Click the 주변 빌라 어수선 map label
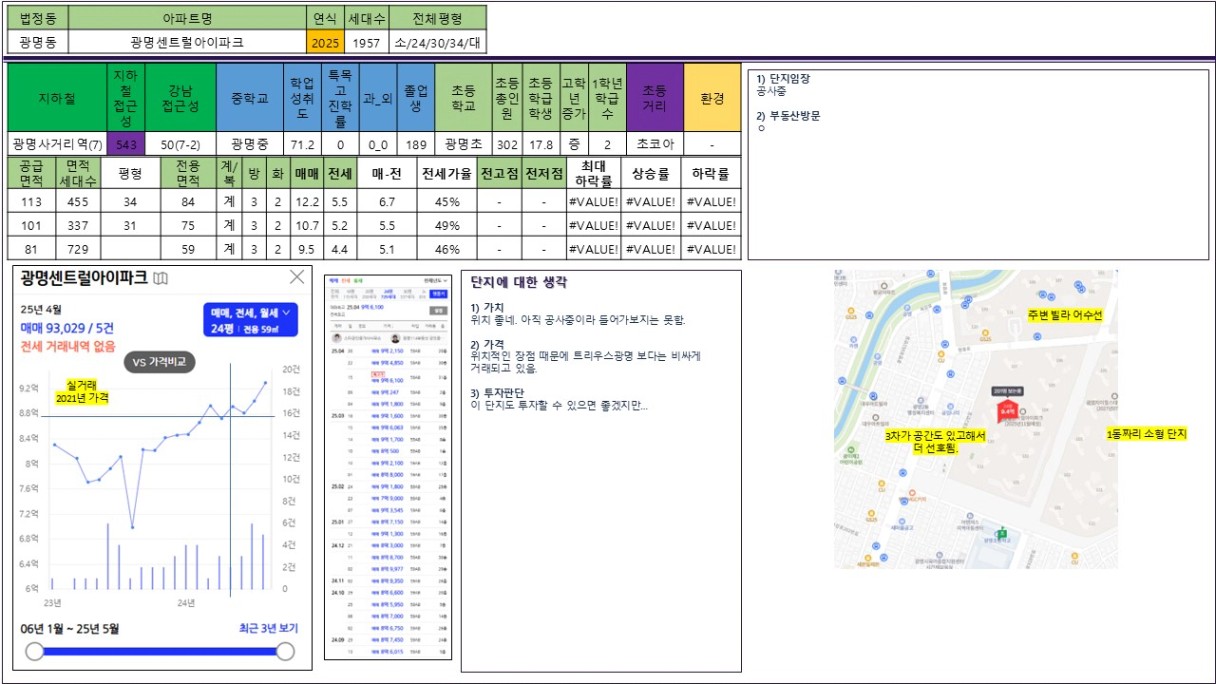The image size is (1216, 684). pyautogui.click(x=1064, y=315)
